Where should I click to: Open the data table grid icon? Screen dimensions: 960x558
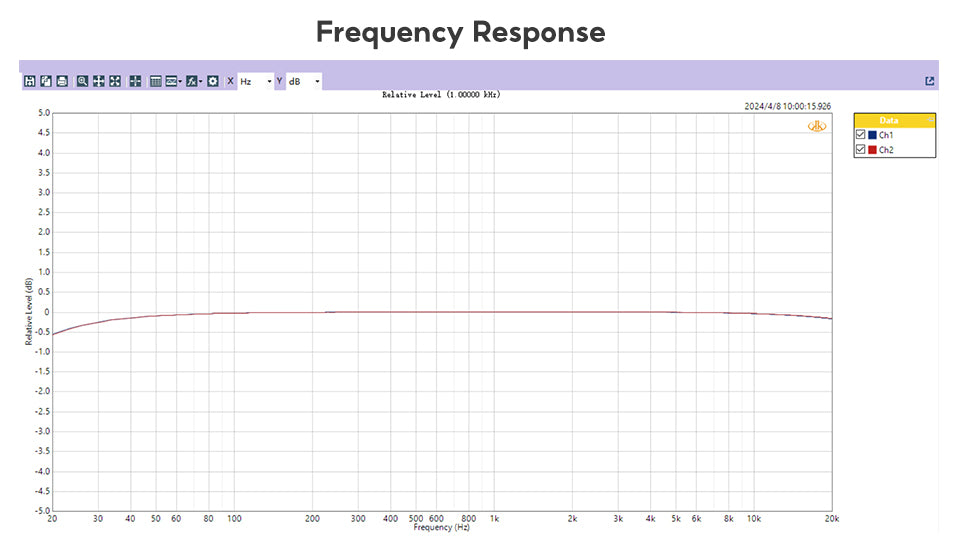(156, 81)
